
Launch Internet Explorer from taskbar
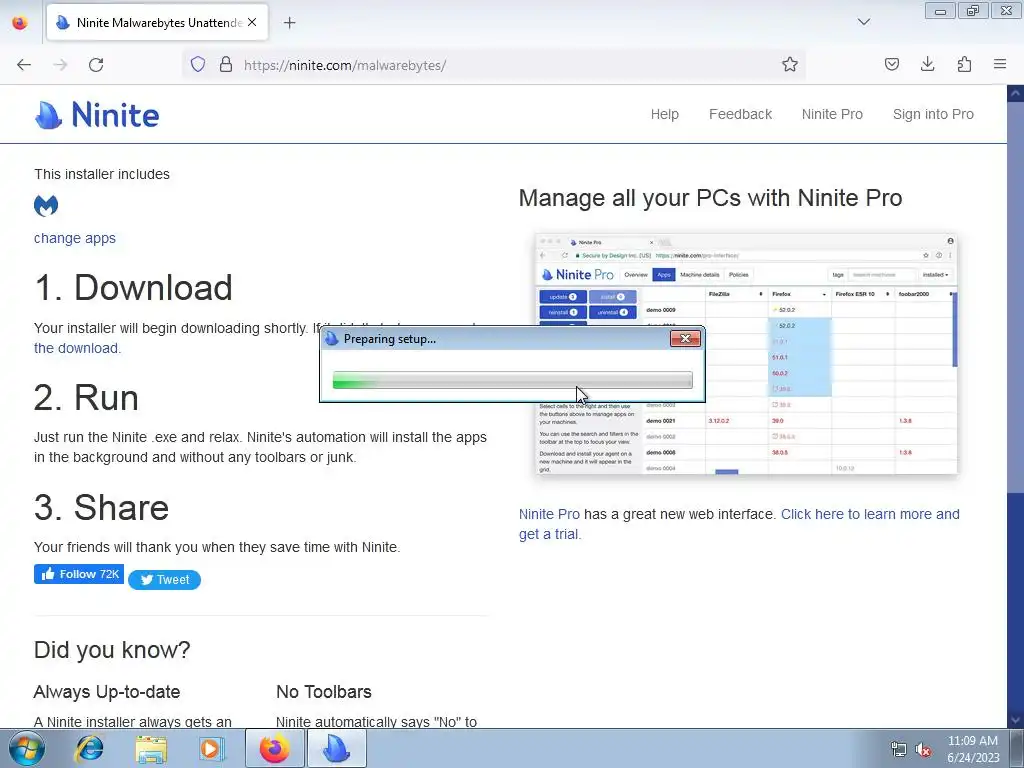pyautogui.click(x=89, y=748)
